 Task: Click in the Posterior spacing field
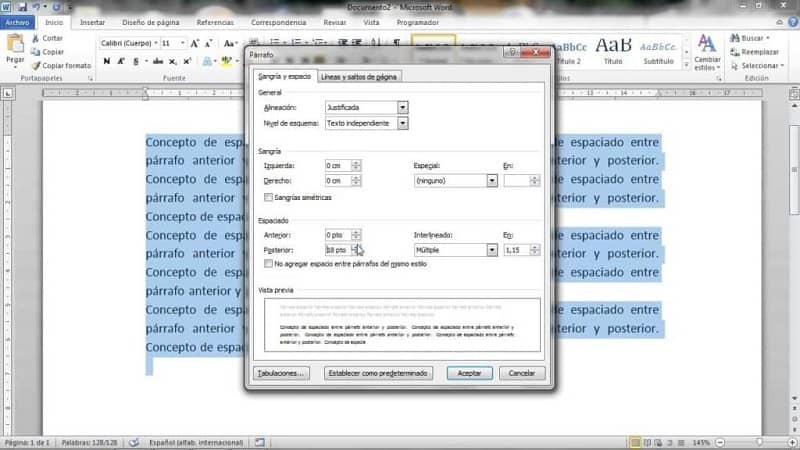pyautogui.click(x=338, y=250)
